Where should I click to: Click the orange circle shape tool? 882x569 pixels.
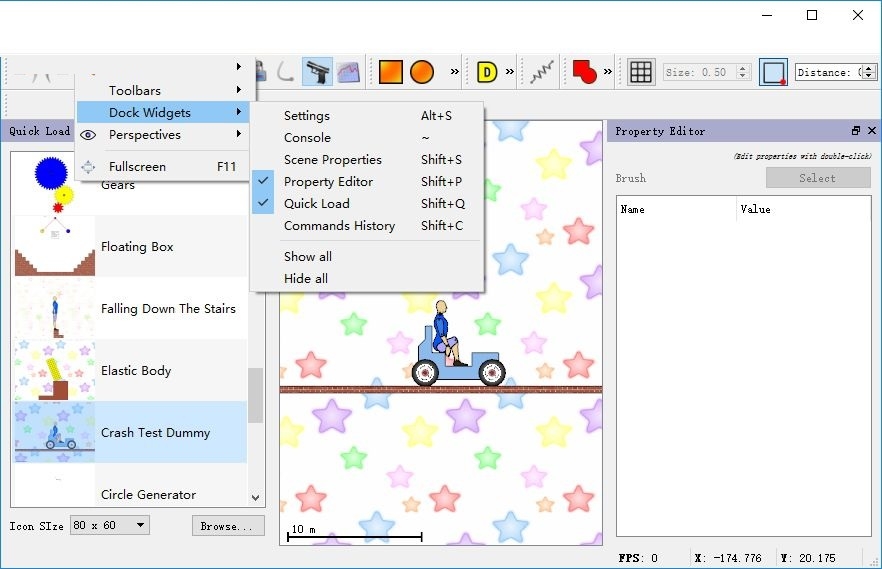(x=422, y=72)
